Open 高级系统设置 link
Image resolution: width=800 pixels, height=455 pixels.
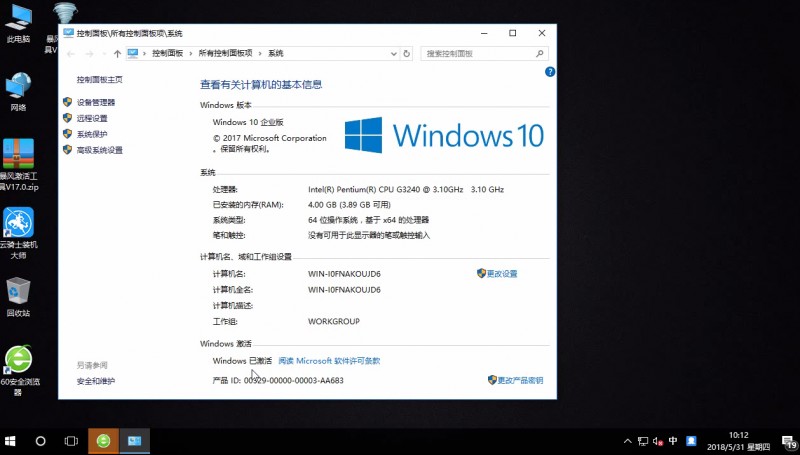tap(100, 149)
